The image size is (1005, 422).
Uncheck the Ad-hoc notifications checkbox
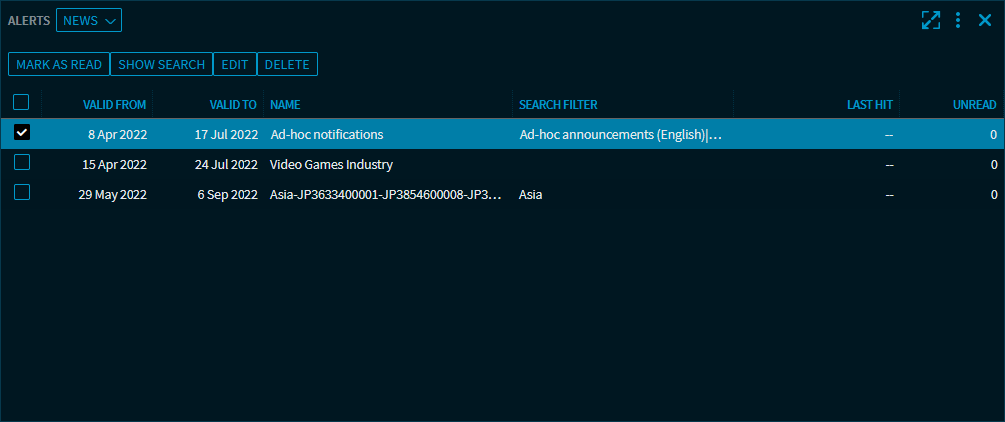21,133
